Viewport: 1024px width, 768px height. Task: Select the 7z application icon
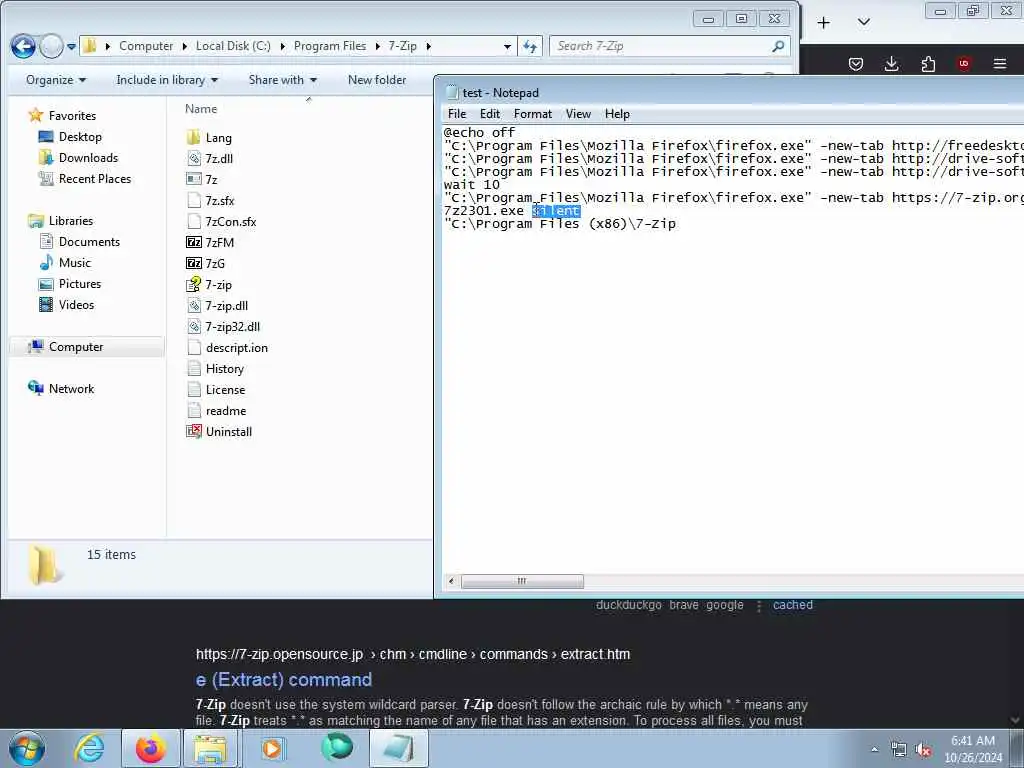point(193,179)
